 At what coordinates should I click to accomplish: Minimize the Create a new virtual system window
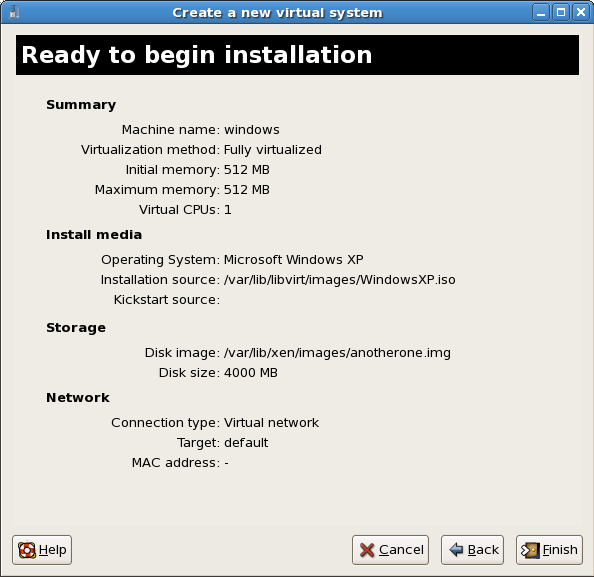click(541, 13)
